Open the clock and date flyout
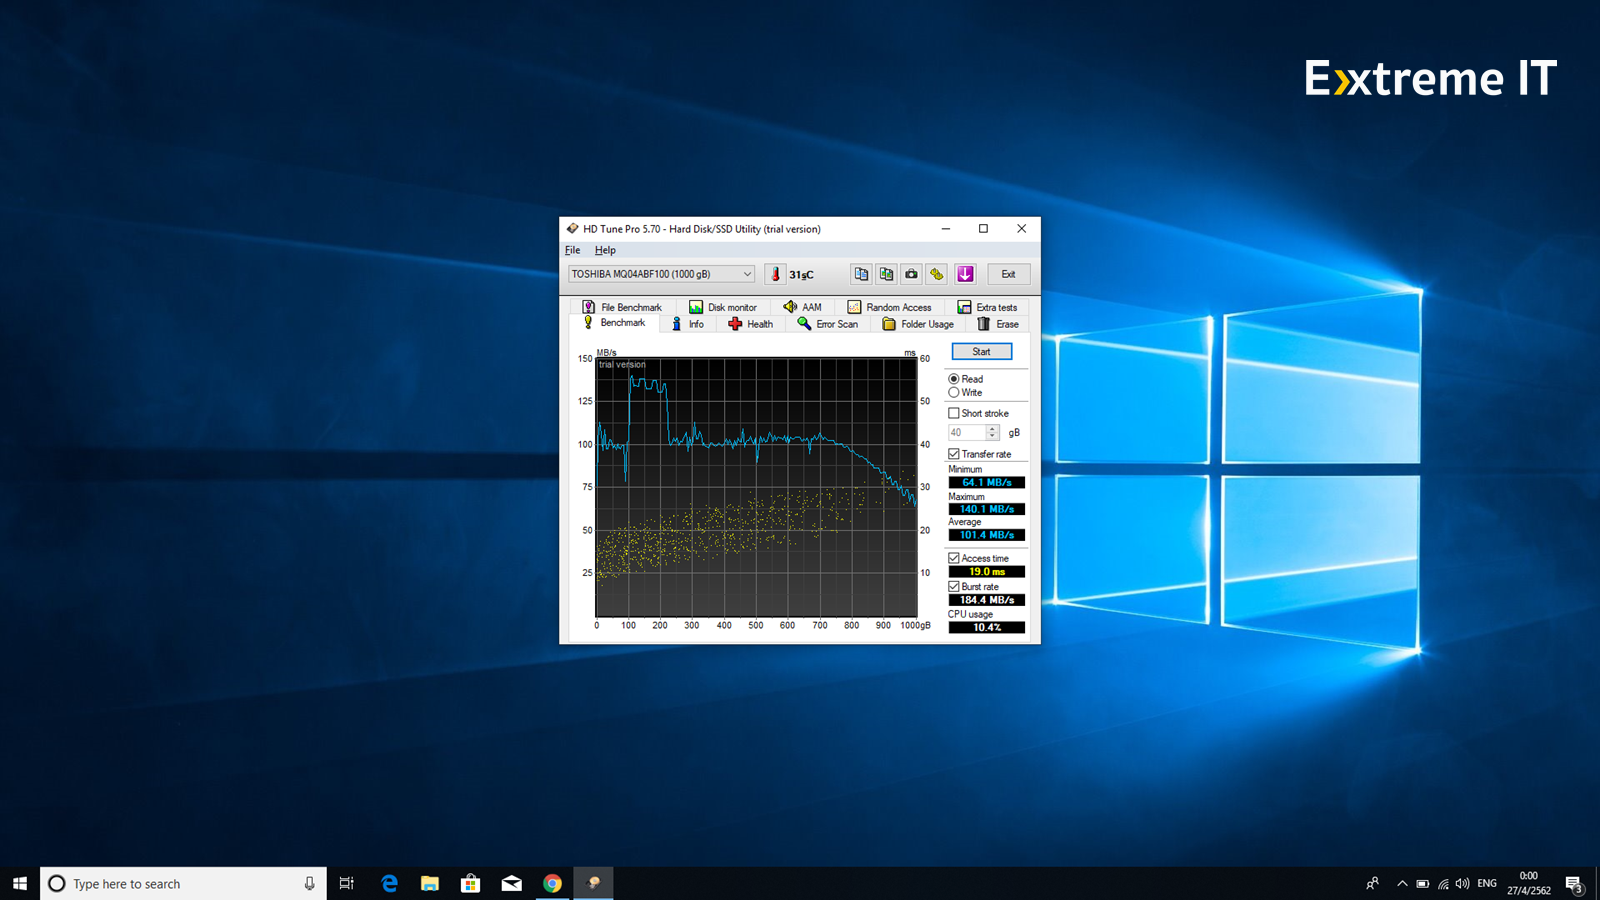 point(1529,883)
